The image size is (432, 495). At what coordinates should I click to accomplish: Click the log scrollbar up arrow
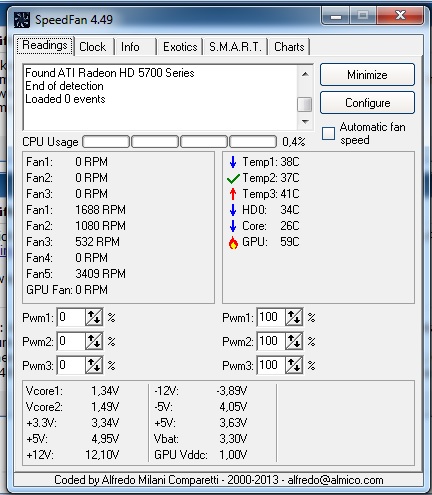pos(305,74)
